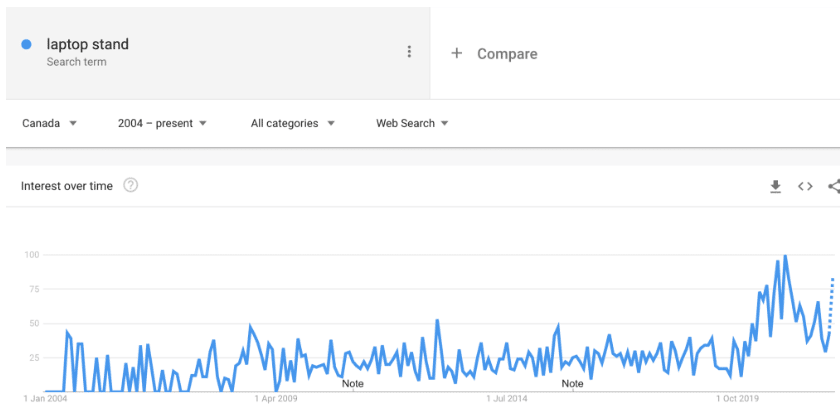
Task: Expand the All categories dropdown
Action: (x=292, y=123)
